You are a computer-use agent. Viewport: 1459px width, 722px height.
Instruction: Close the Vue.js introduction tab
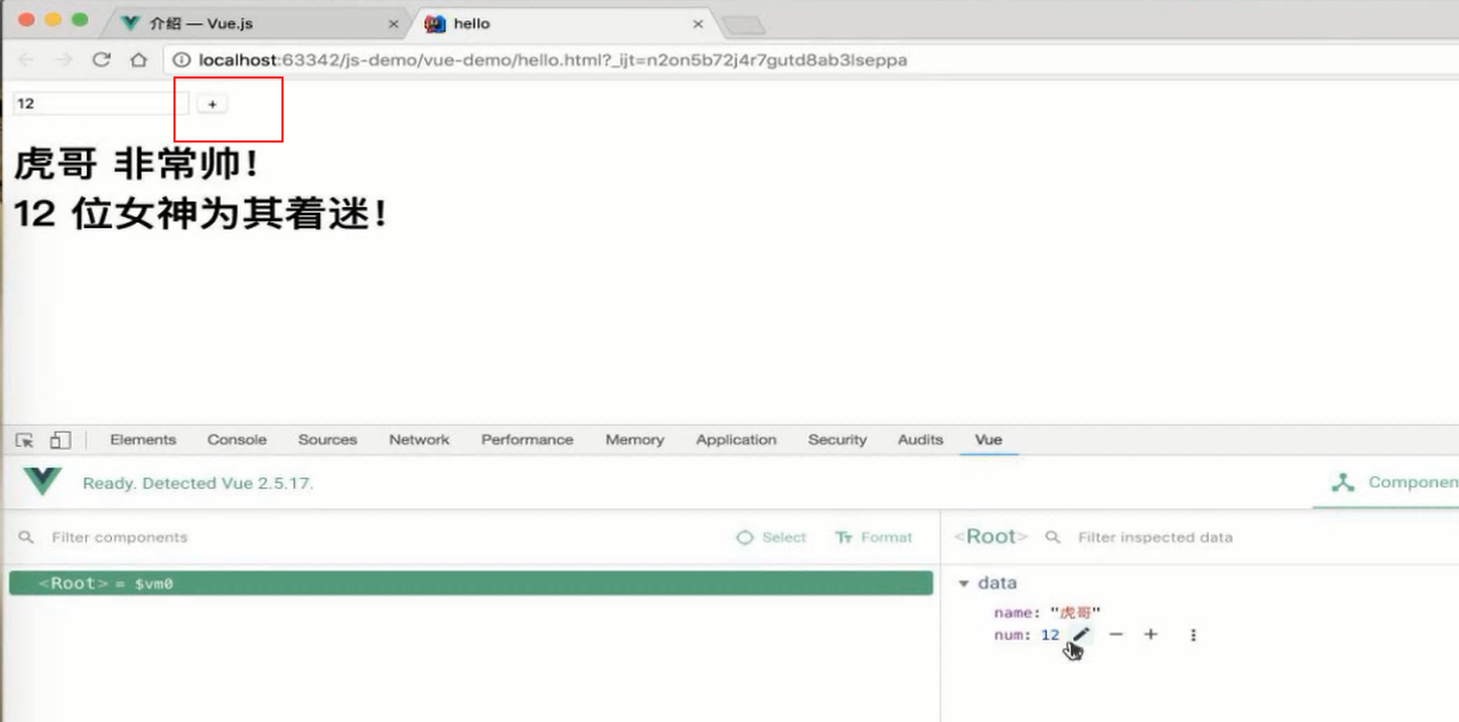click(x=393, y=24)
